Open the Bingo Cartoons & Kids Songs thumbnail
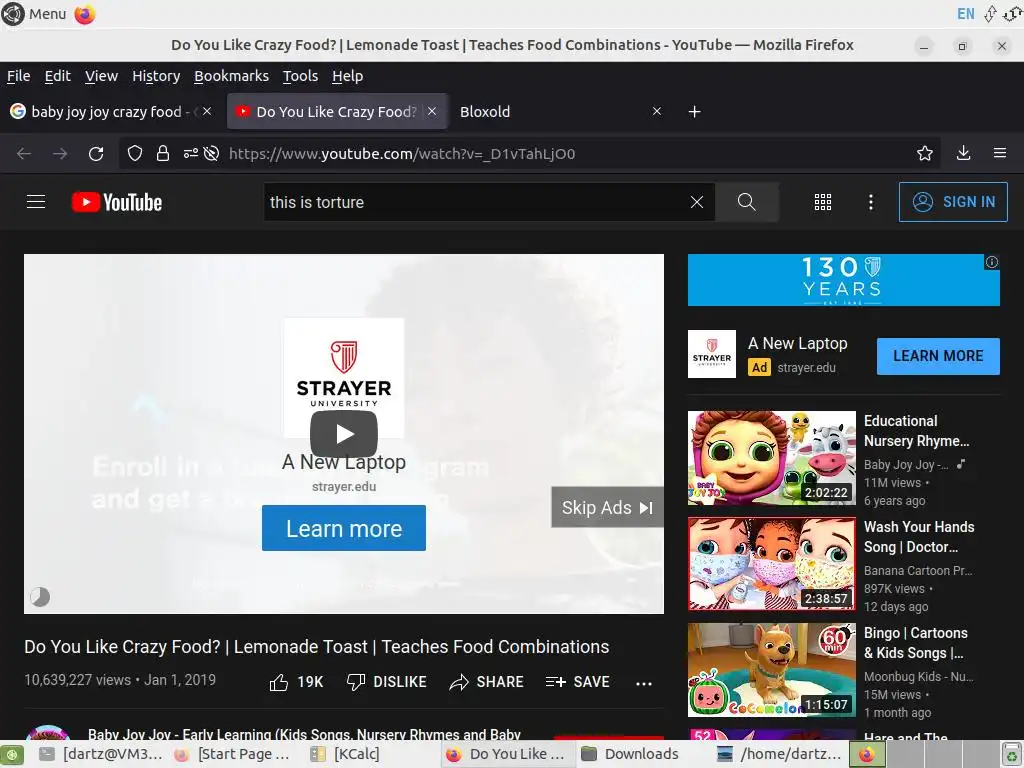Viewport: 1024px width, 768px height. 771,669
